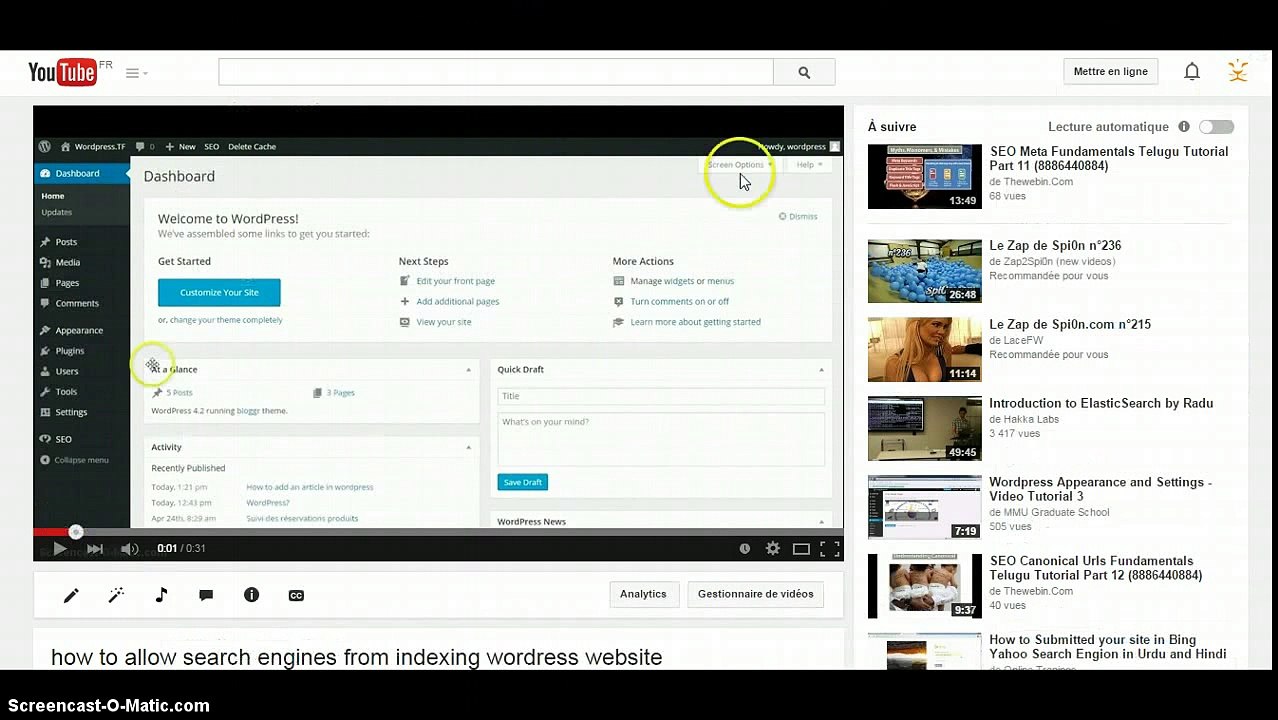This screenshot has height=720, width=1278.
Task: Click the MMU Graduate School channel name
Action: point(1056,512)
